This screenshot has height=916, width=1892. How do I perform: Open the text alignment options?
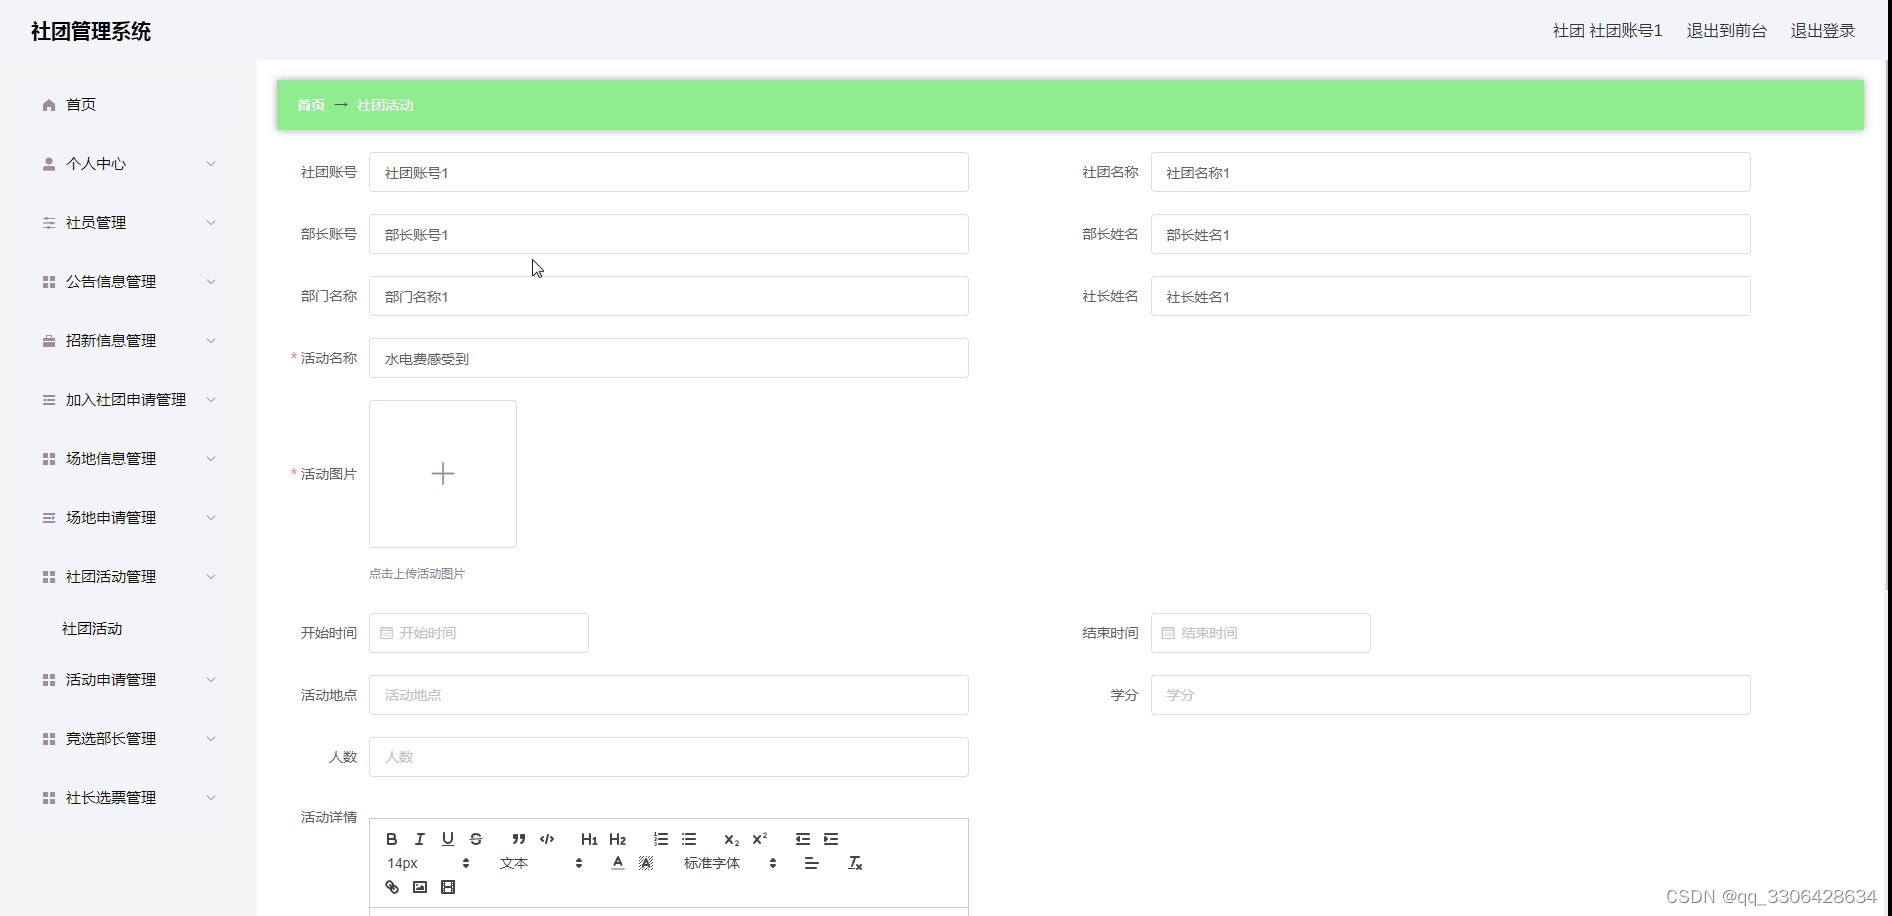812,863
